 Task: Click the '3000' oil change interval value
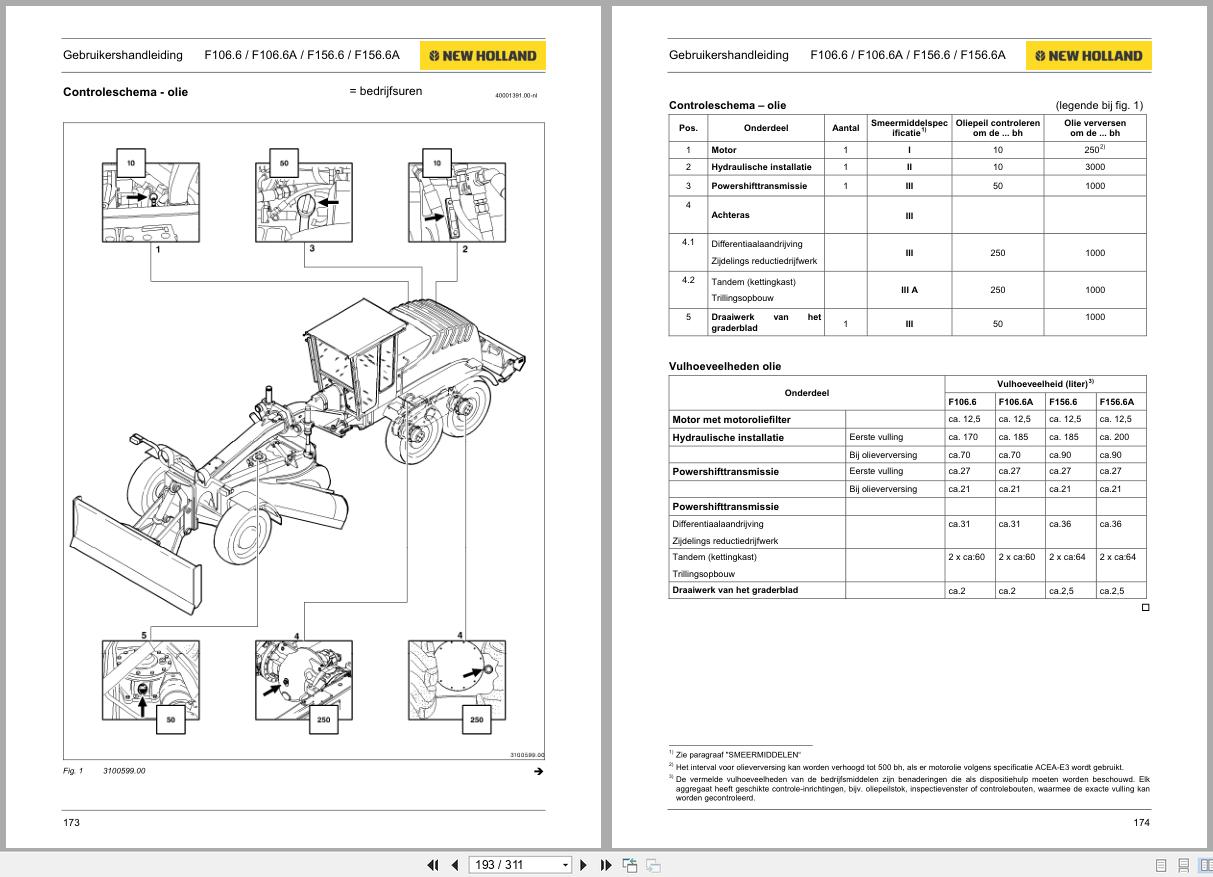1095,168
